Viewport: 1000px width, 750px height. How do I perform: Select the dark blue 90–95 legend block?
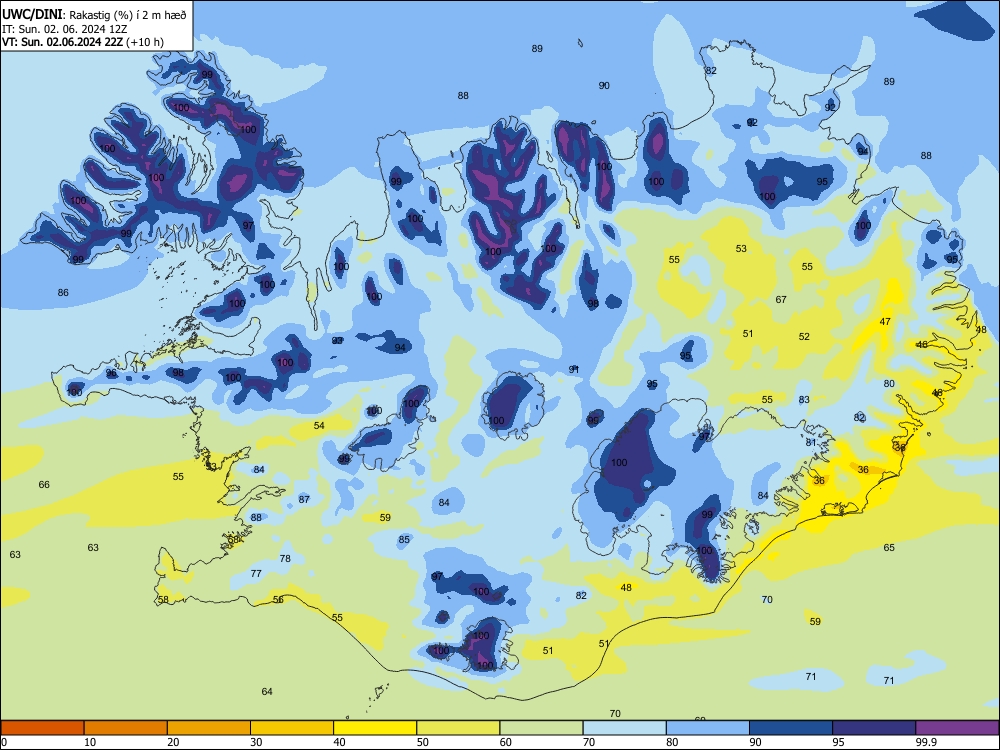[791, 728]
